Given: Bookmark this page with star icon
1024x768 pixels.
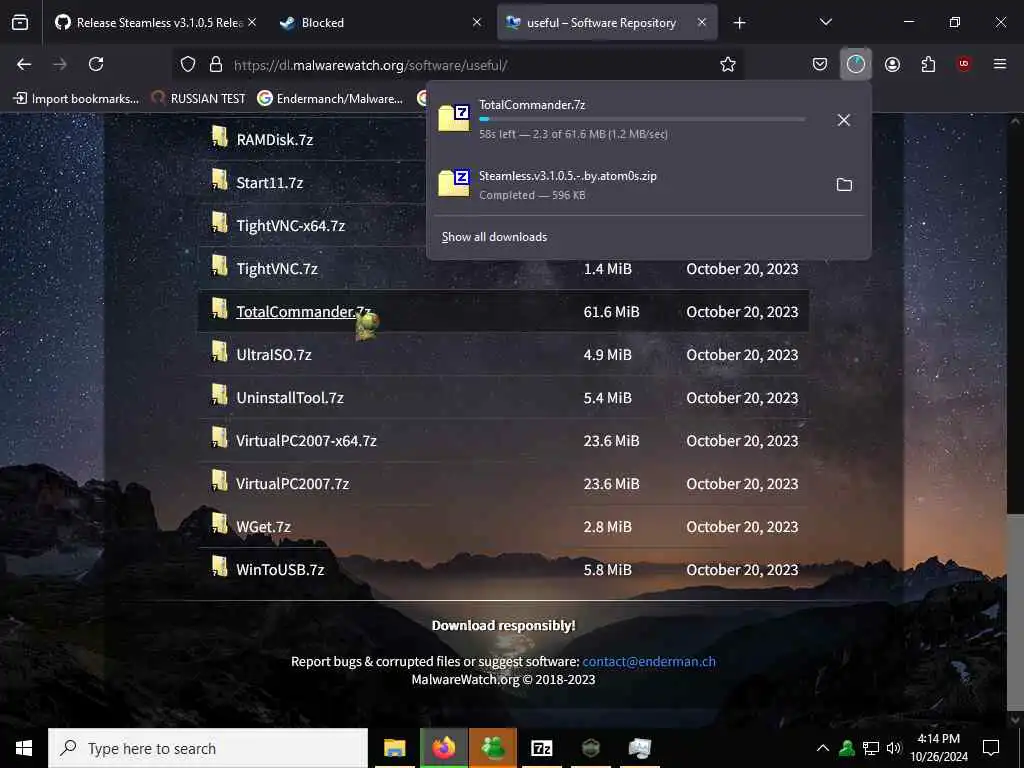Looking at the screenshot, I should tap(728, 64).
